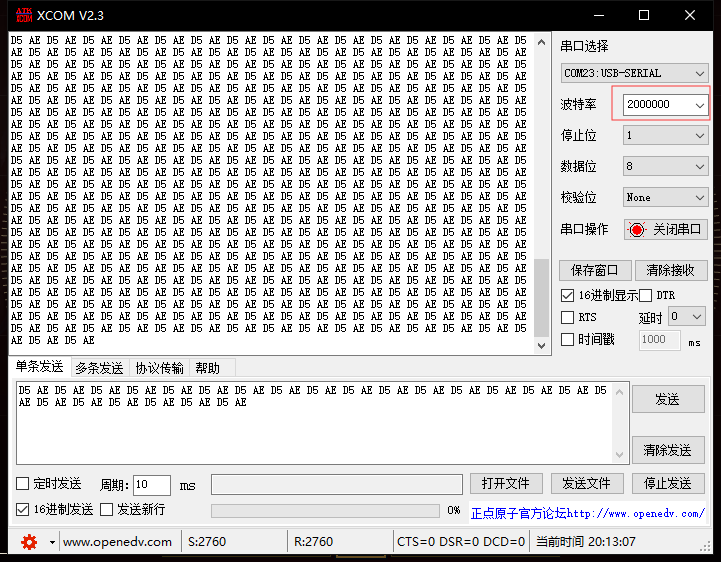Screen dimensions: 721x562
Task: Click the receive area scrollbar thumb
Action: [542, 298]
